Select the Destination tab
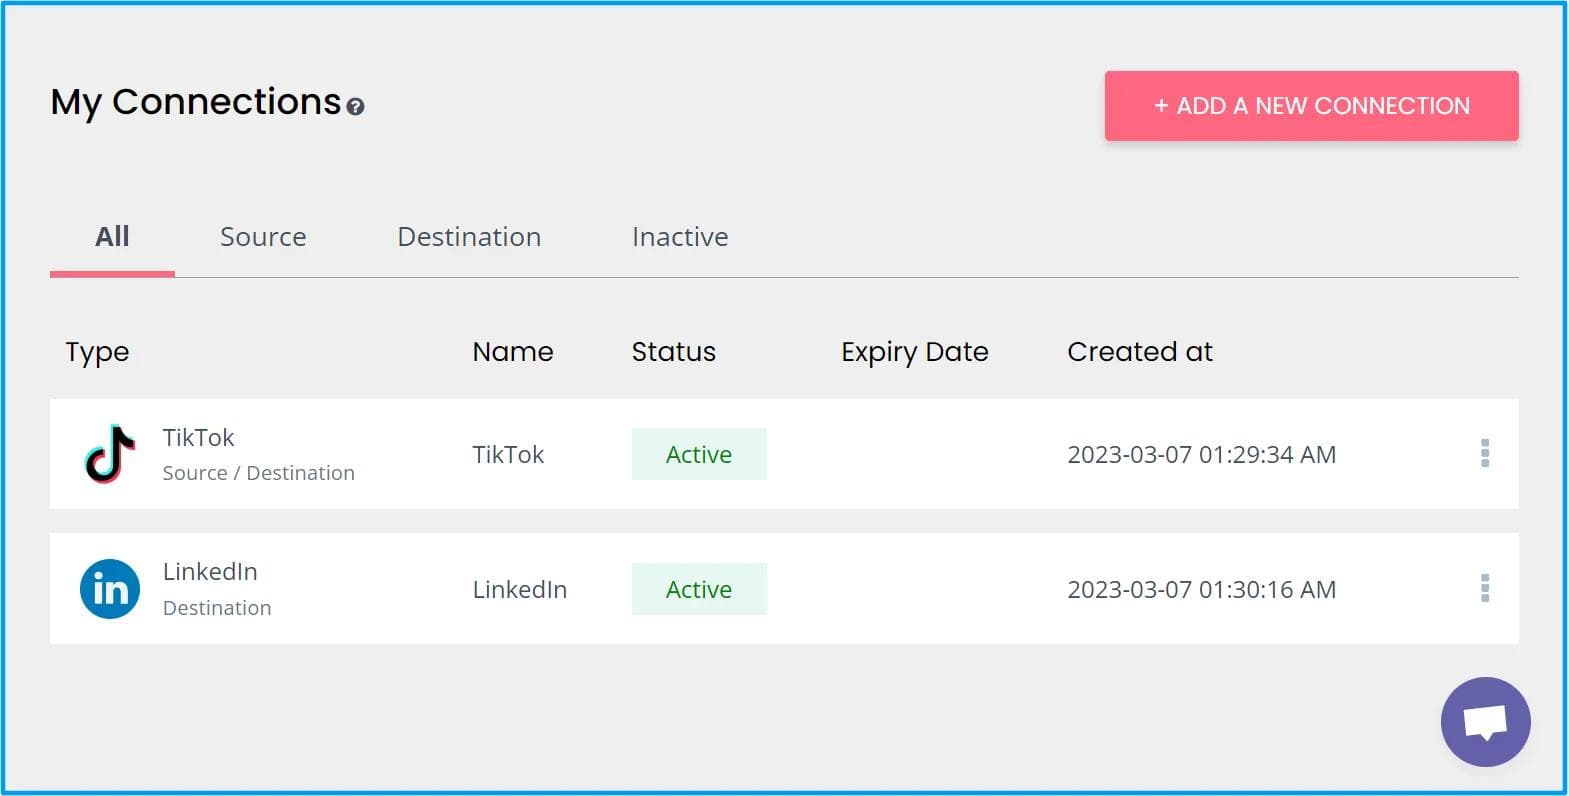The height and width of the screenshot is (796, 1569). point(469,237)
